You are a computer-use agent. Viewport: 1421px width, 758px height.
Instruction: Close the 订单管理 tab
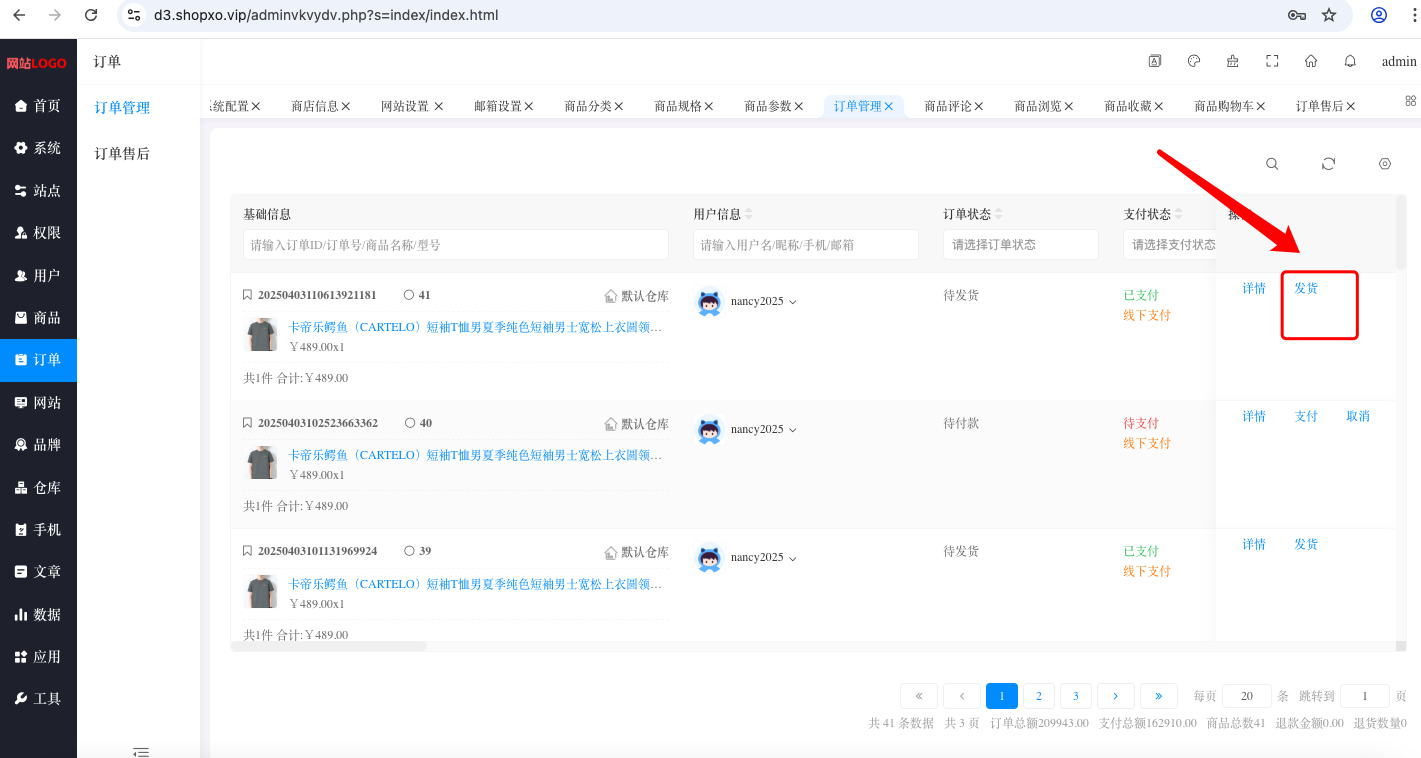pyautogui.click(x=889, y=106)
